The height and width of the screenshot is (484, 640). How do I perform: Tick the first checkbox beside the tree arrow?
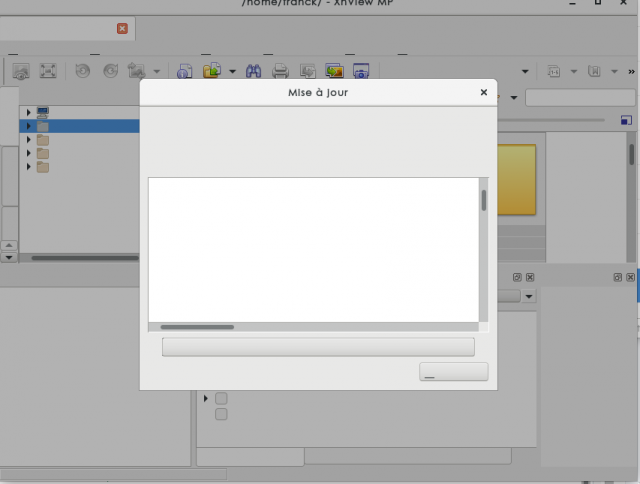221,398
